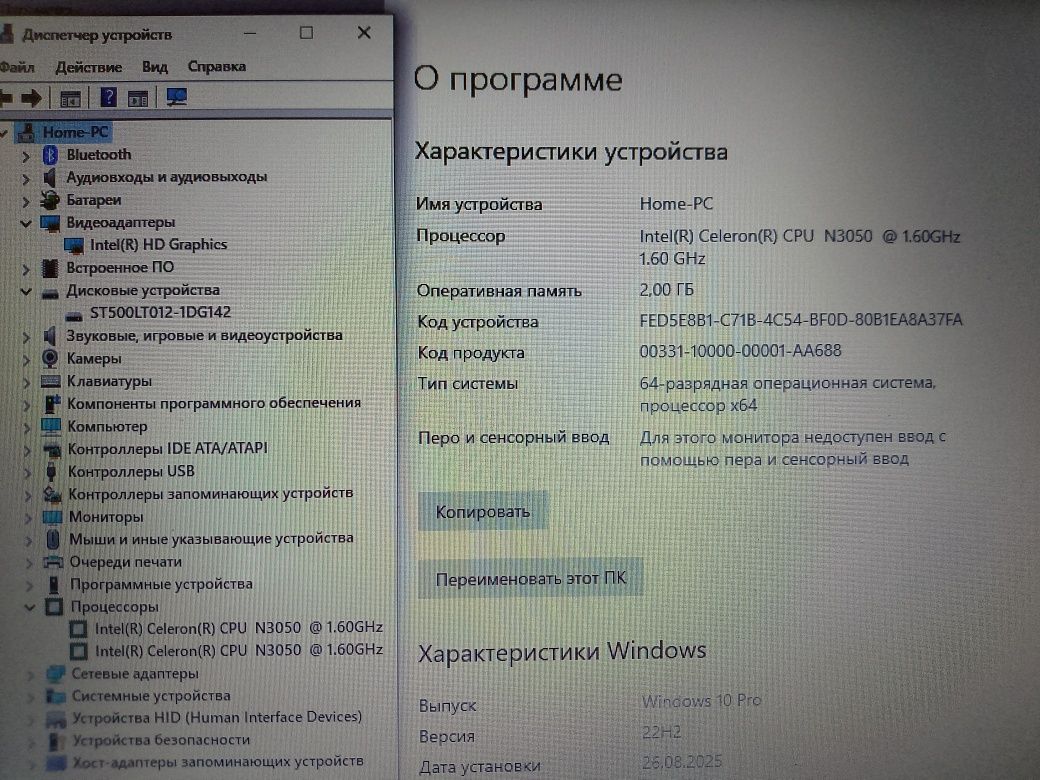The image size is (1040, 780).
Task: Expand the Bluetooth node
Action: point(25,156)
